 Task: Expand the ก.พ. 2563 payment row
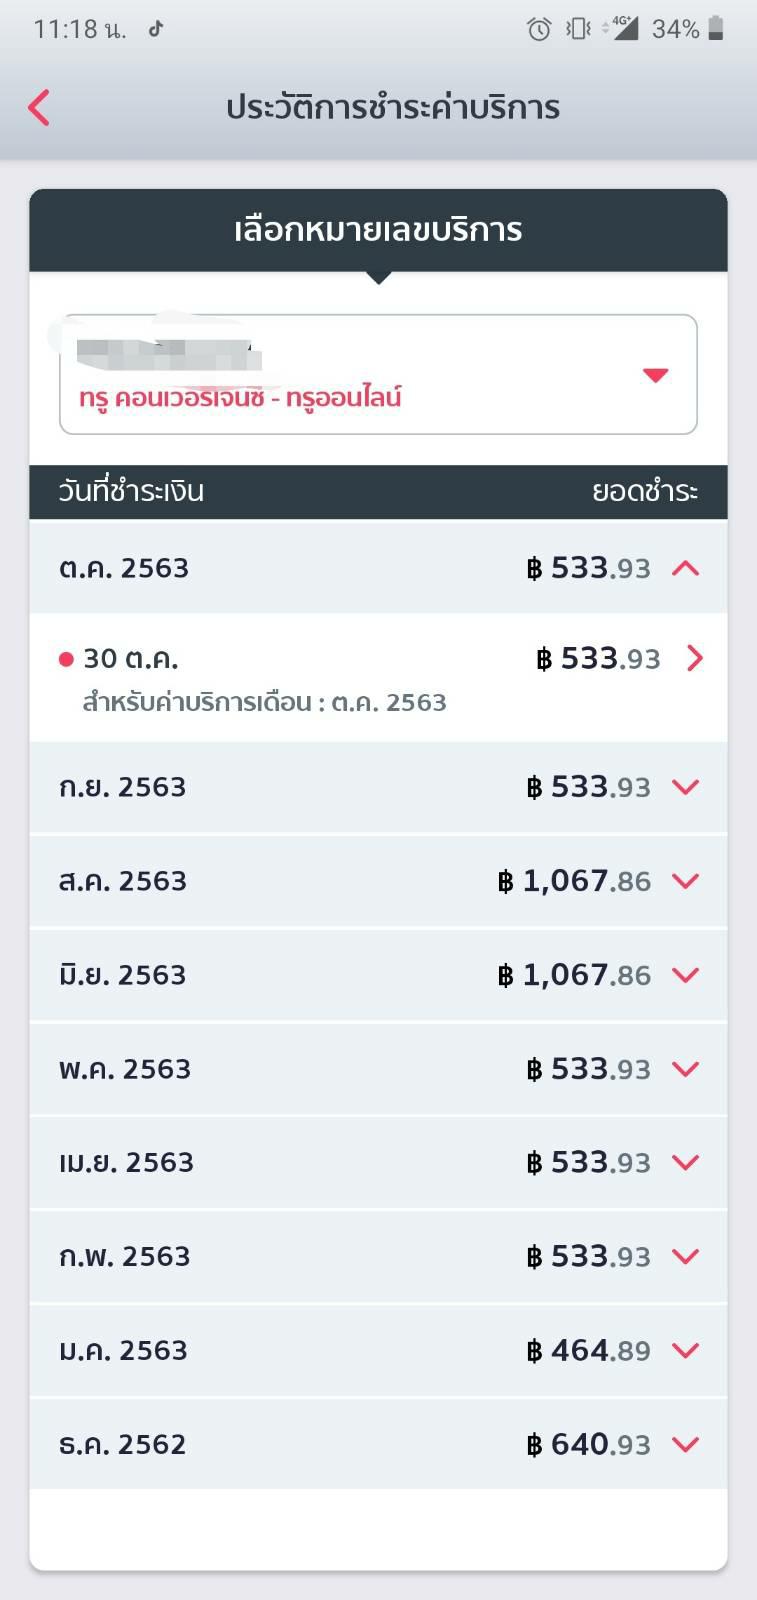point(686,1256)
